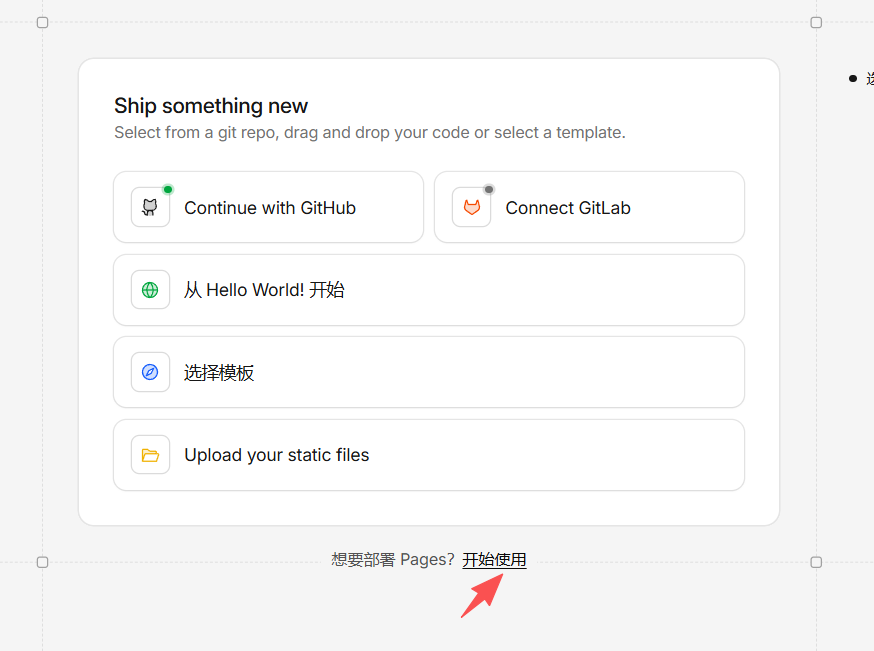
Task: Select the Connect GitLab label
Action: [568, 208]
